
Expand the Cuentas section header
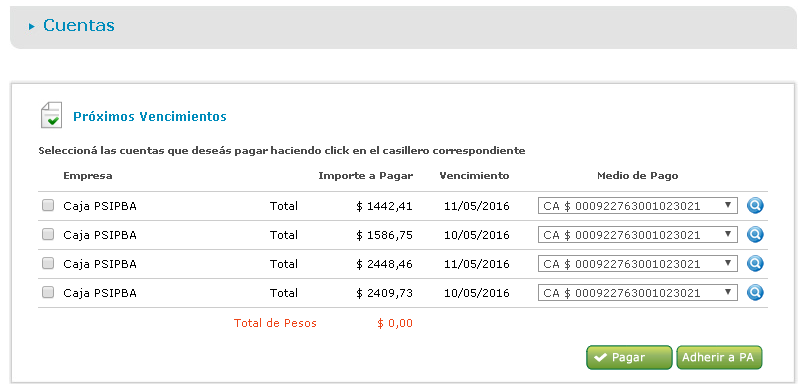pos(403,27)
